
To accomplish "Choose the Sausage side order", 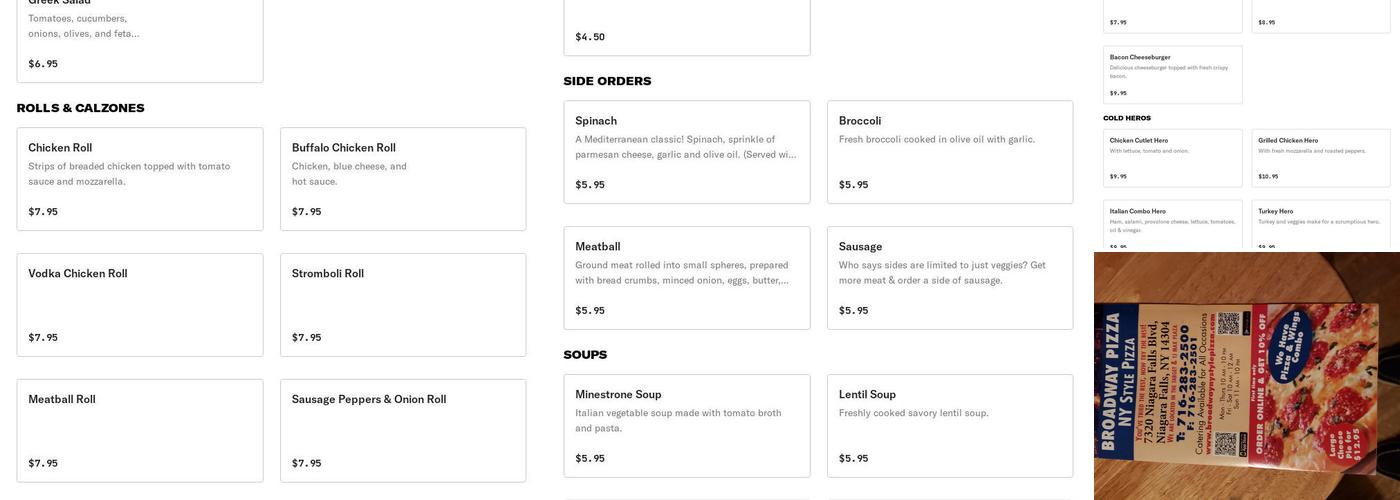I will point(950,278).
